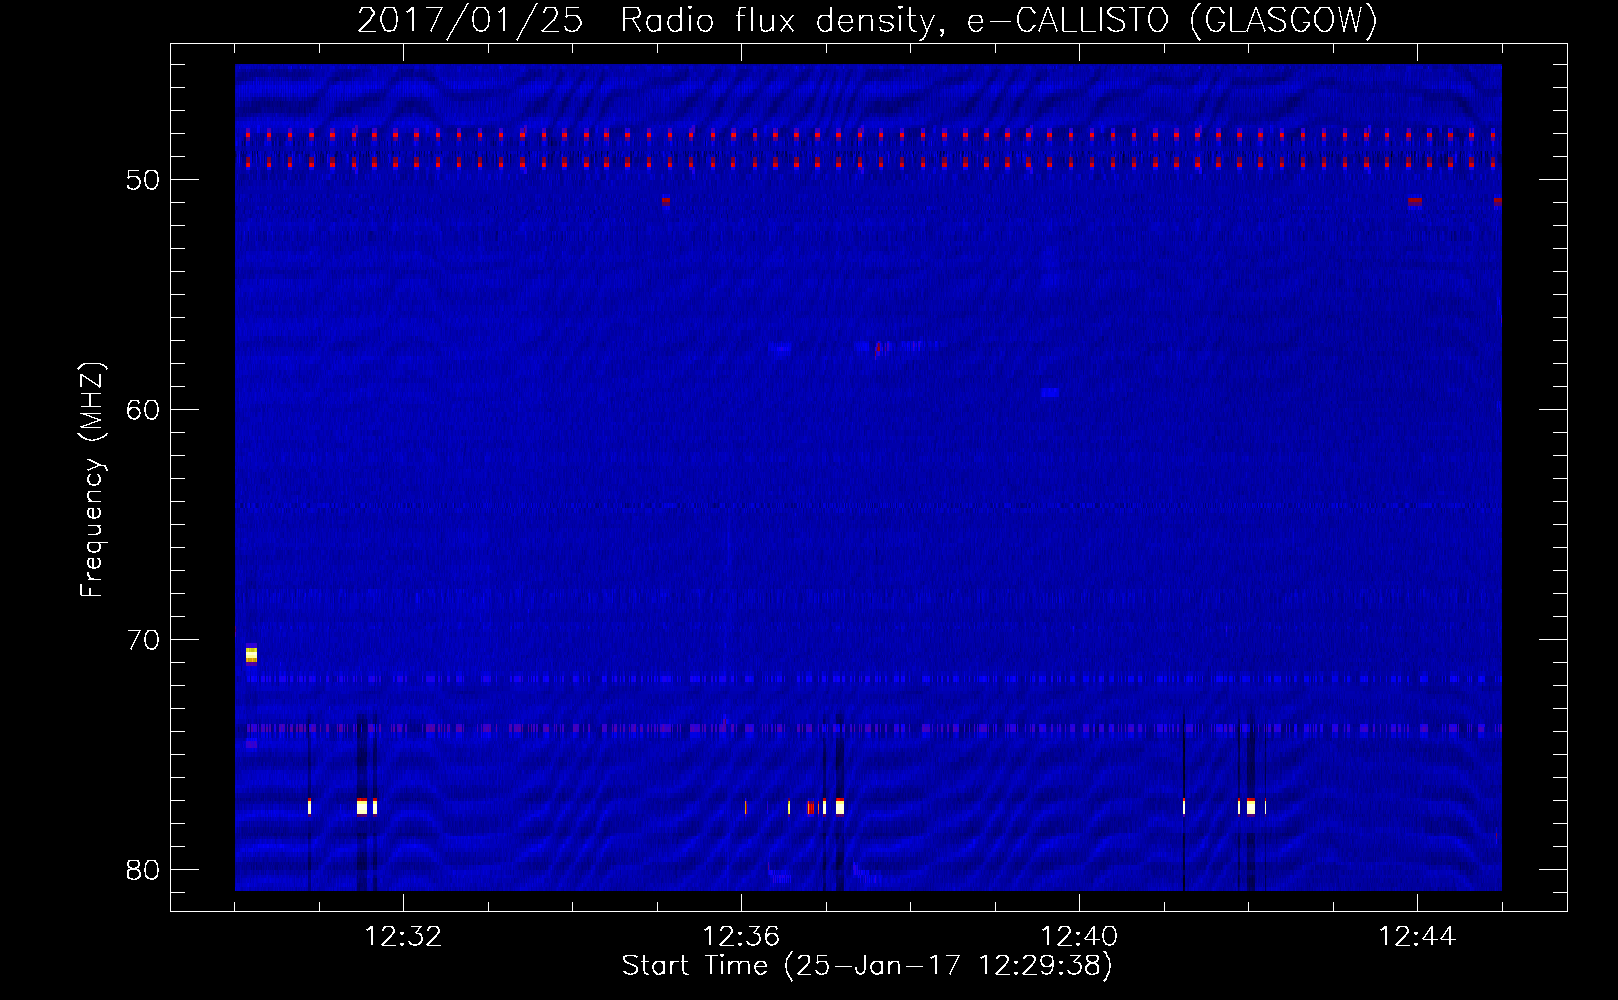Click the 70 frequency axis label
Image resolution: width=1618 pixels, height=1000 pixels.
point(144,640)
